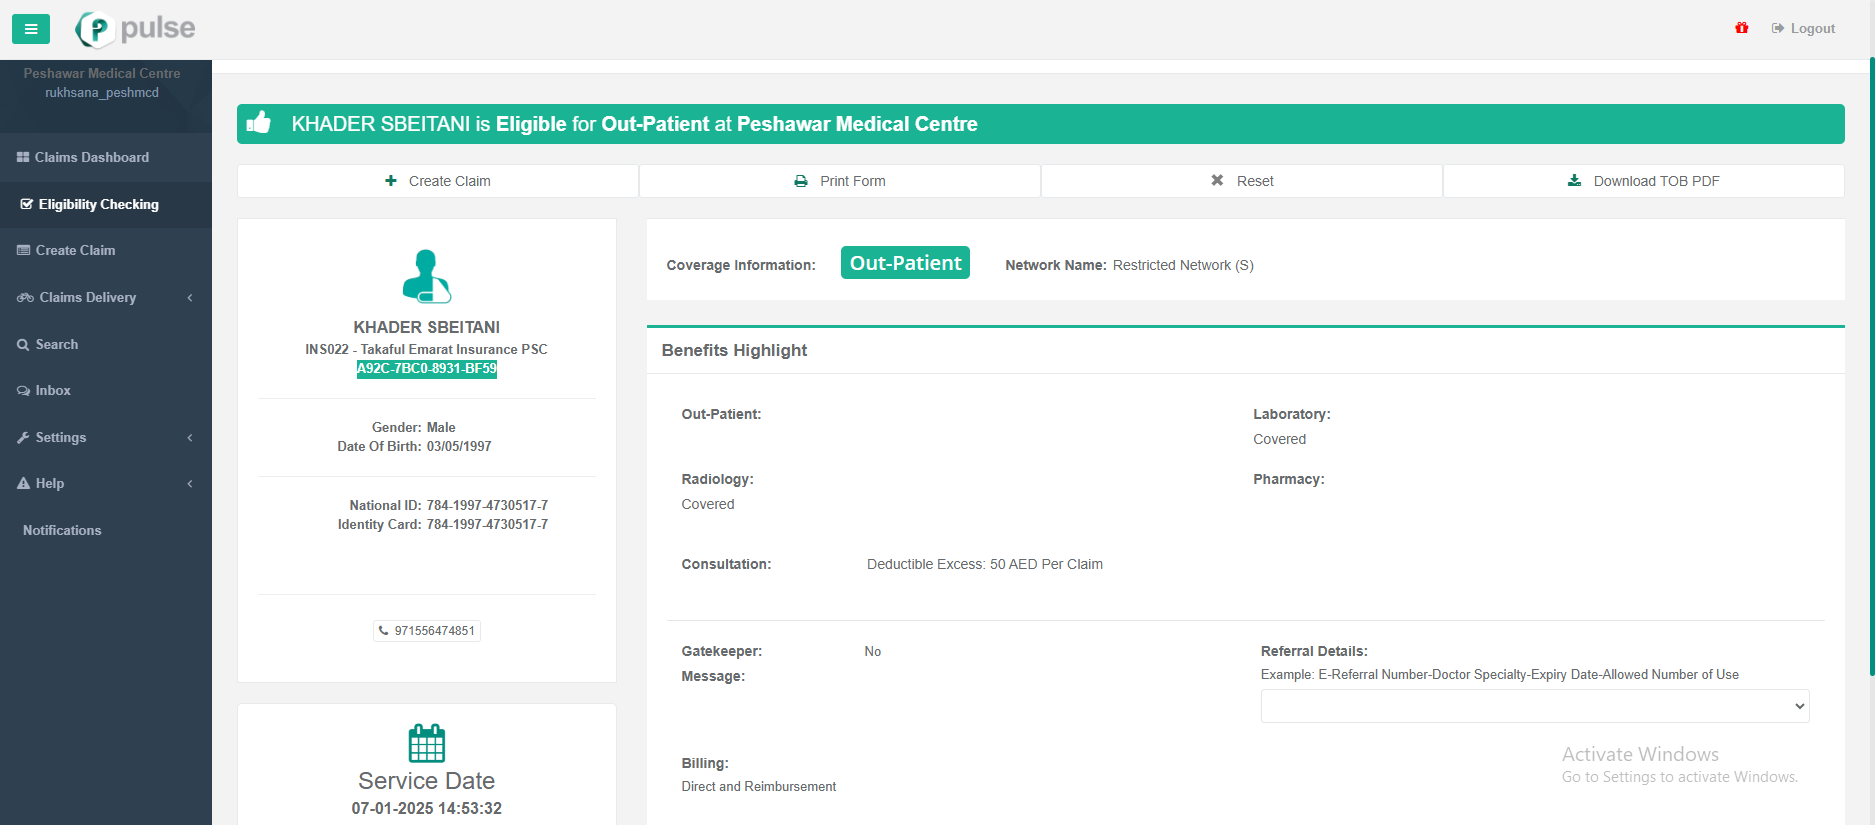The width and height of the screenshot is (1875, 825).
Task: Click the thumbs-up eligibility icon
Action: (259, 124)
